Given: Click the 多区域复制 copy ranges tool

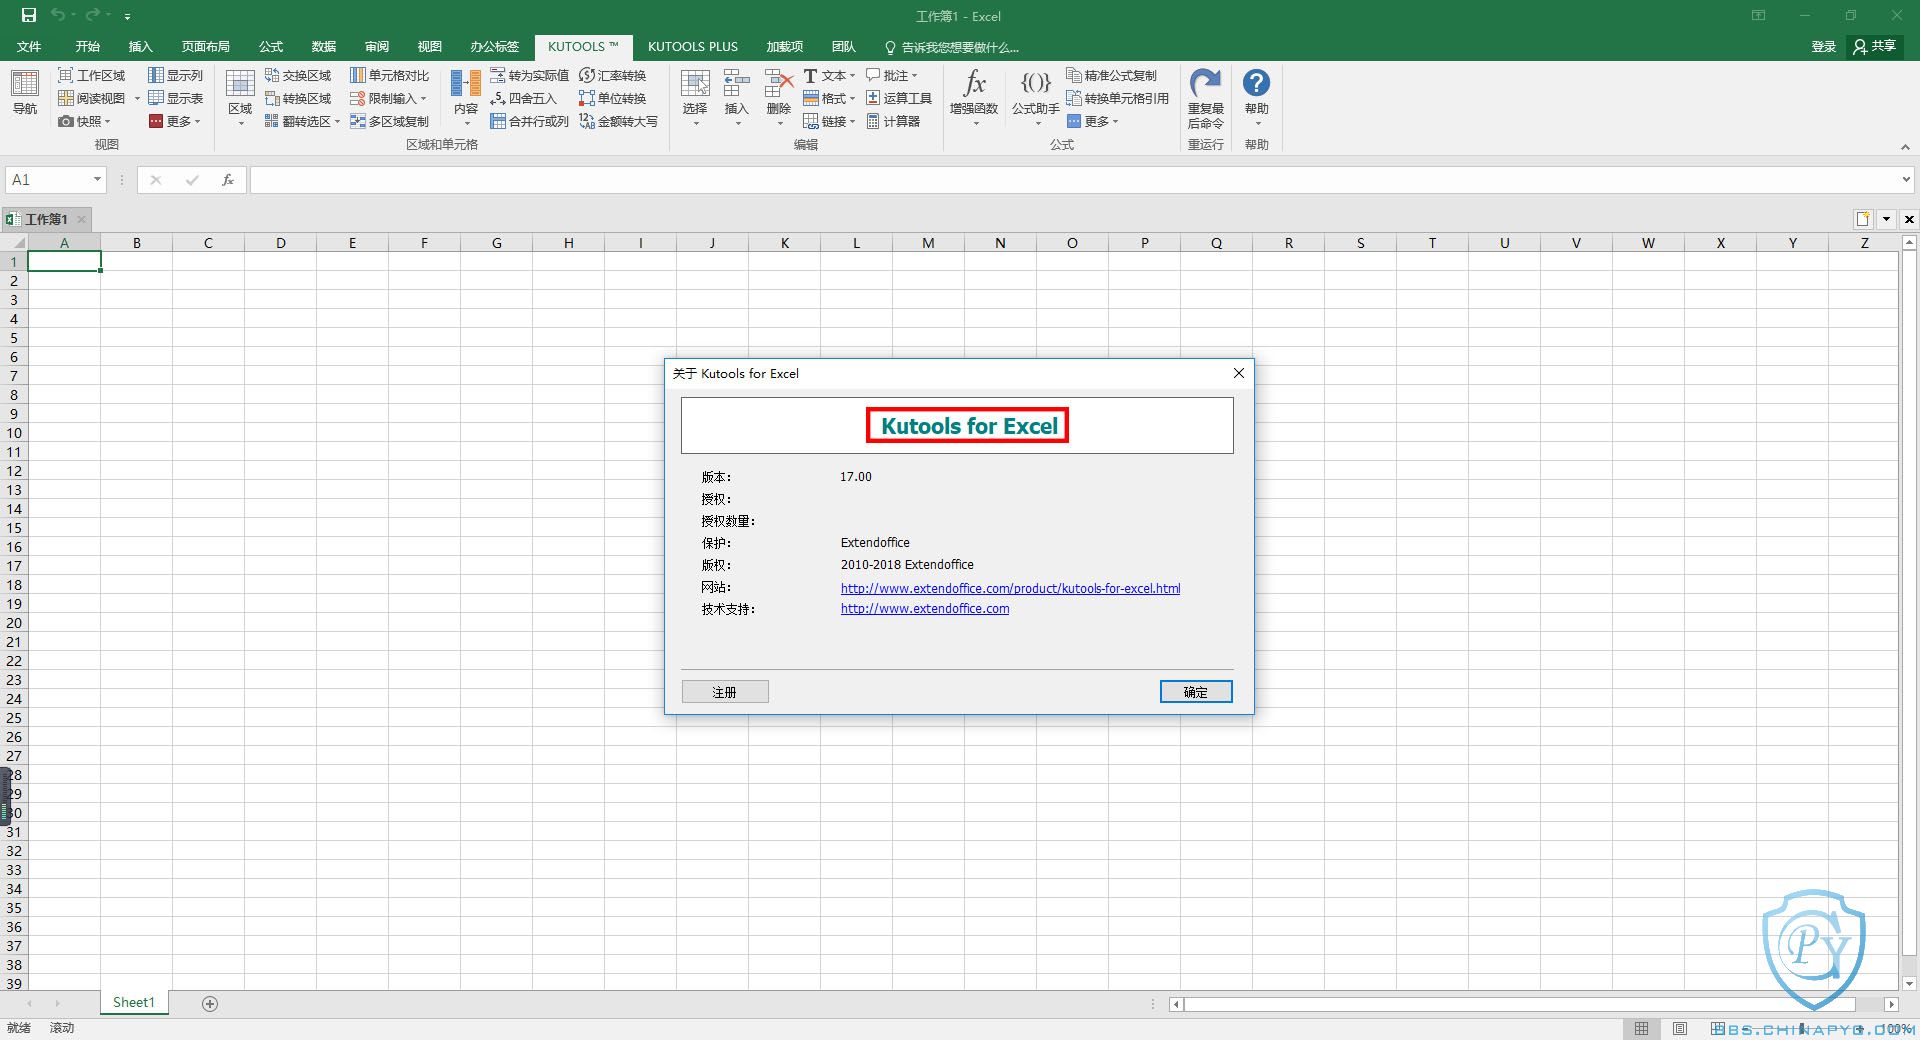Looking at the screenshot, I should 389,121.
